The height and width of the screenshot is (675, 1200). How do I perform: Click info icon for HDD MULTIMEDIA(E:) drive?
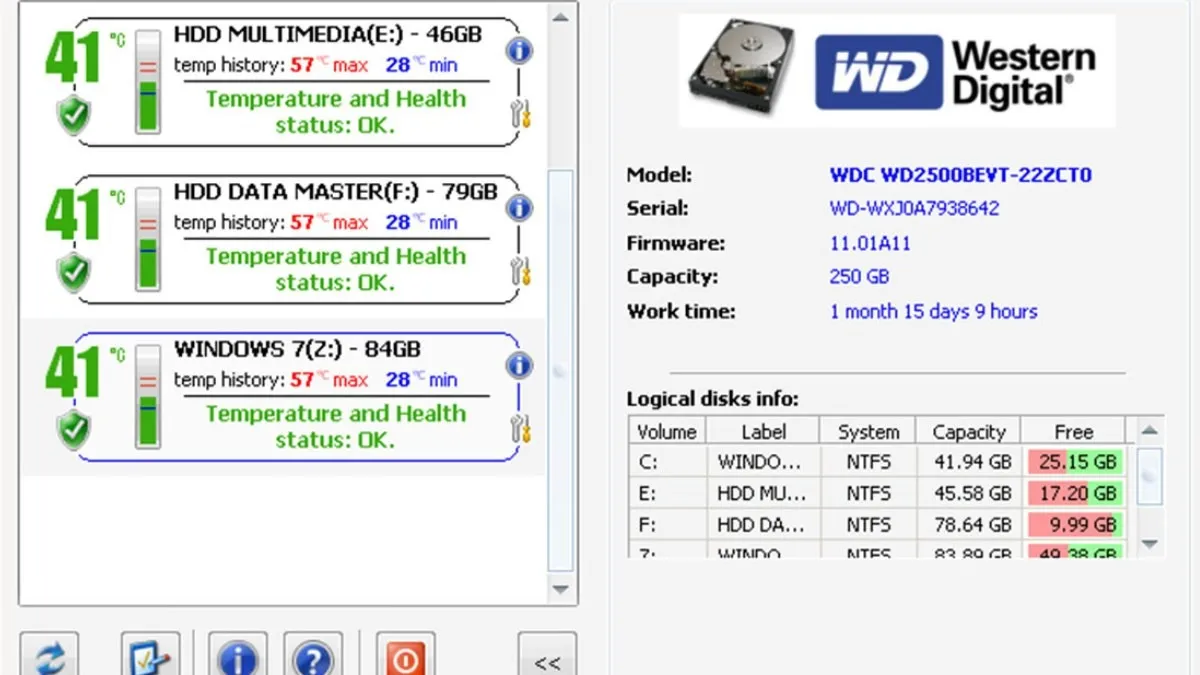point(518,51)
